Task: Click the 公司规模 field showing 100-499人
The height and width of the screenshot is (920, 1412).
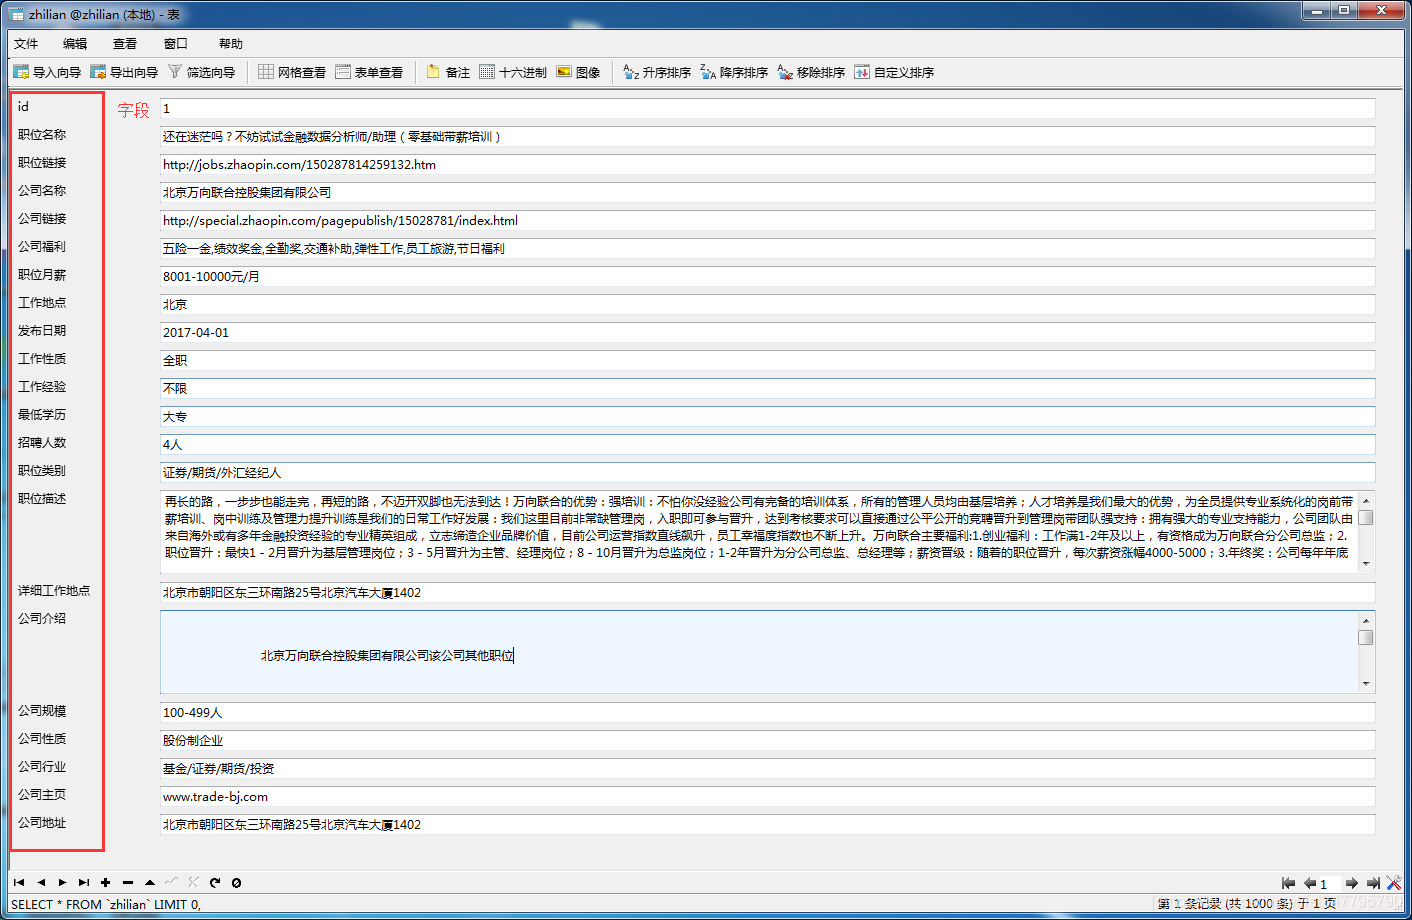Action: tap(767, 712)
